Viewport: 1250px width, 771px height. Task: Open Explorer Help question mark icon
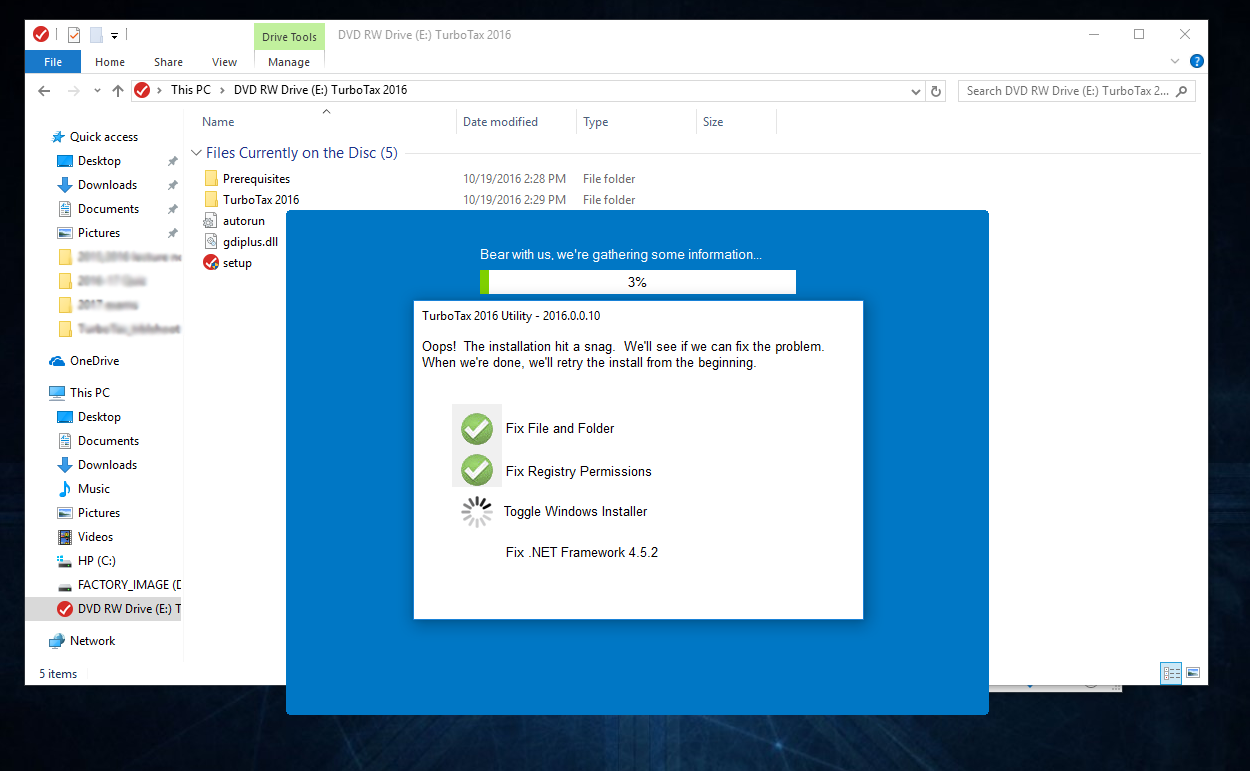click(1197, 61)
